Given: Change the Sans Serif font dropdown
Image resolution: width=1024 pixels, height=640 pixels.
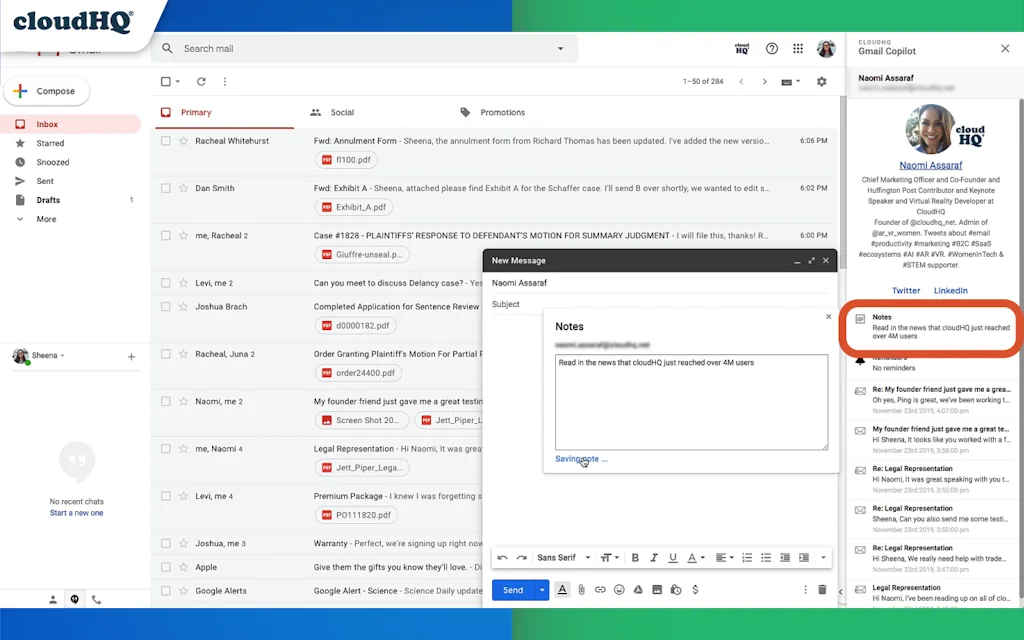Looking at the screenshot, I should pos(556,557).
